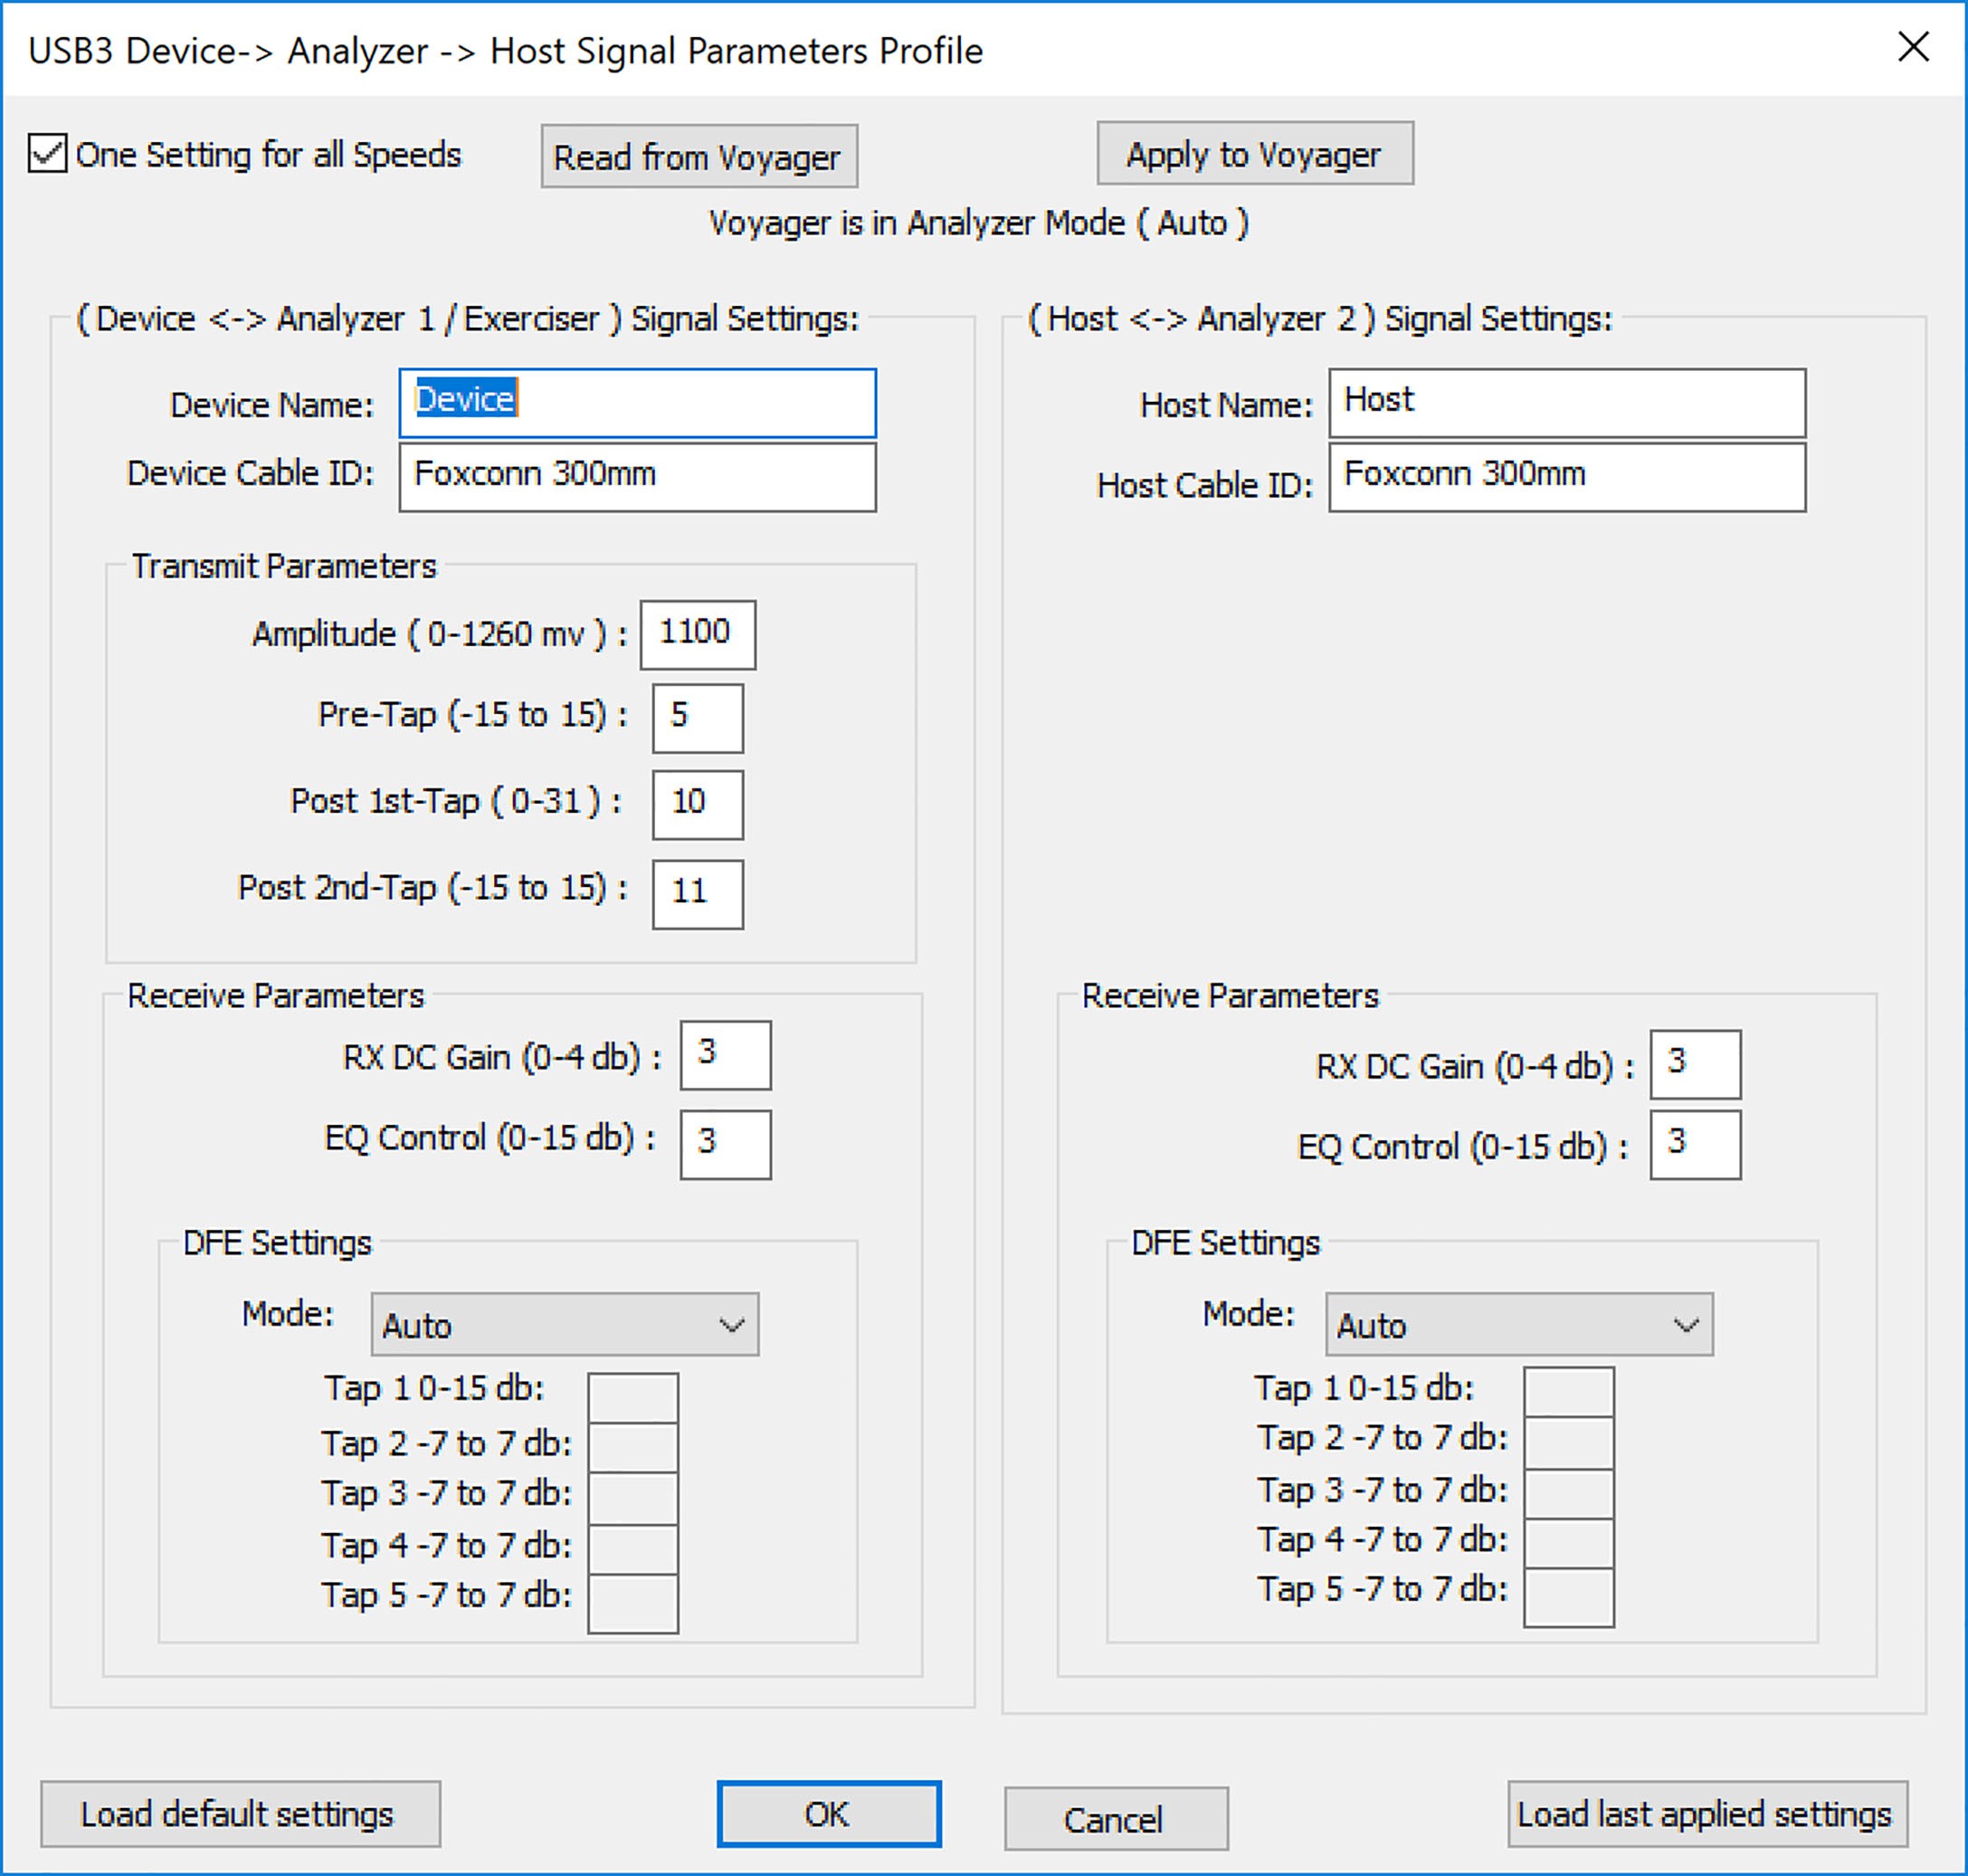Focus the Device Cable ID field
1968x1876 pixels.
pos(638,477)
